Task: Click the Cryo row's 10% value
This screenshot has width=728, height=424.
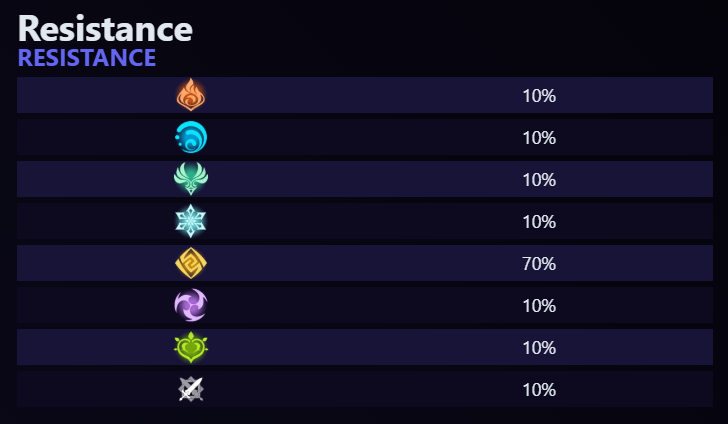Action: [x=538, y=222]
